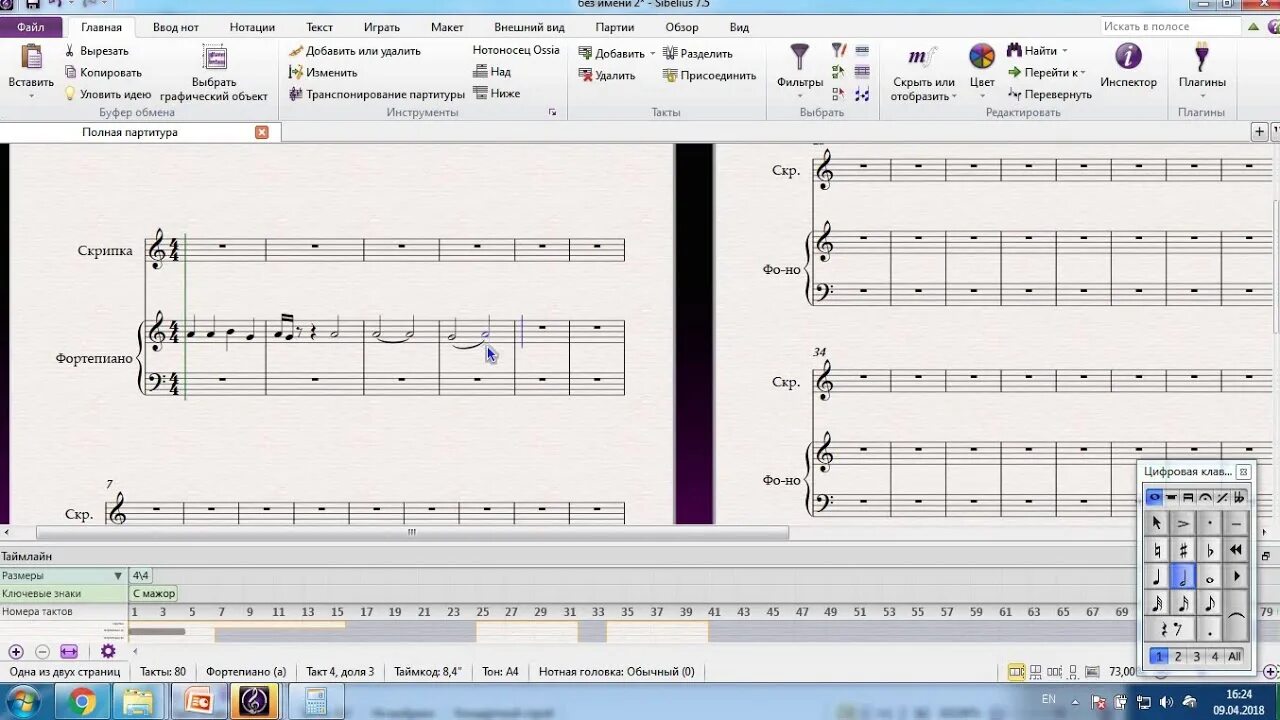Viewport: 1280px width, 720px height.
Task: Toggle natural accidental on keypad
Action: (1157, 550)
